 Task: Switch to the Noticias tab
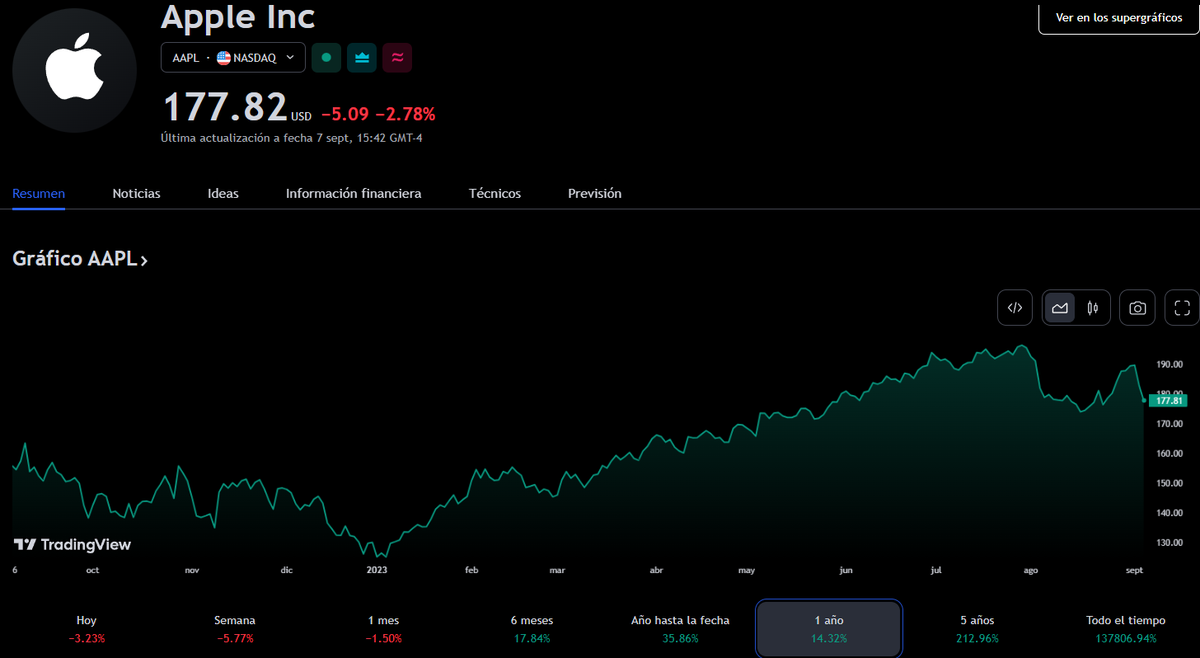pyautogui.click(x=136, y=193)
